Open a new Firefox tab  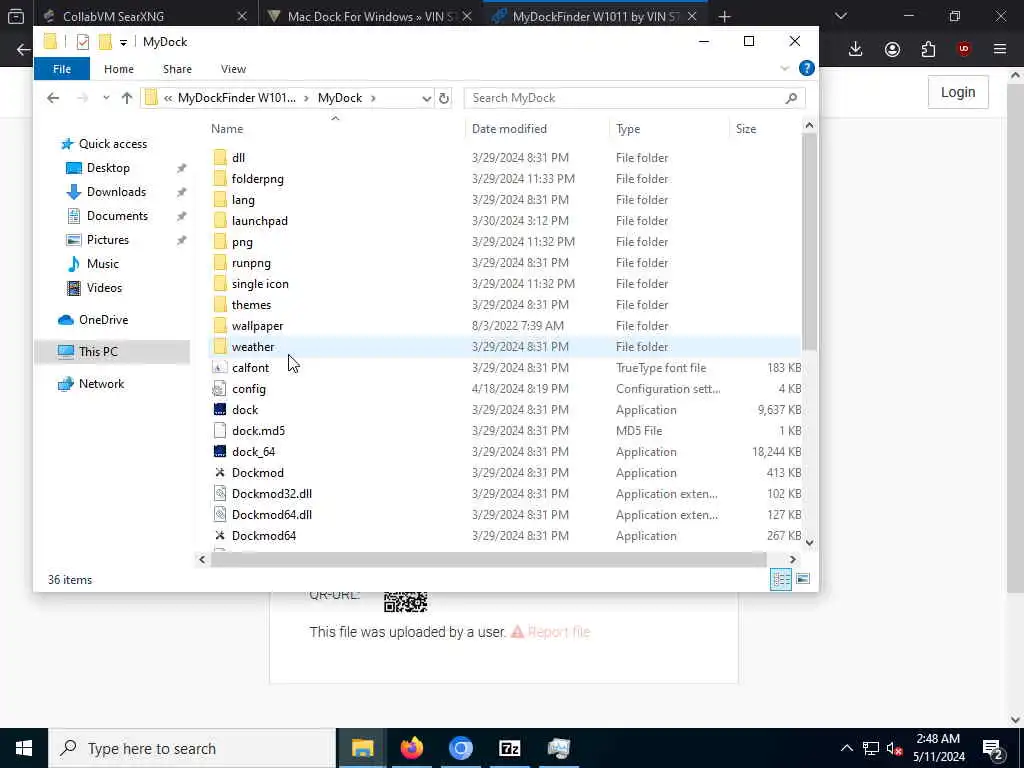click(x=724, y=16)
